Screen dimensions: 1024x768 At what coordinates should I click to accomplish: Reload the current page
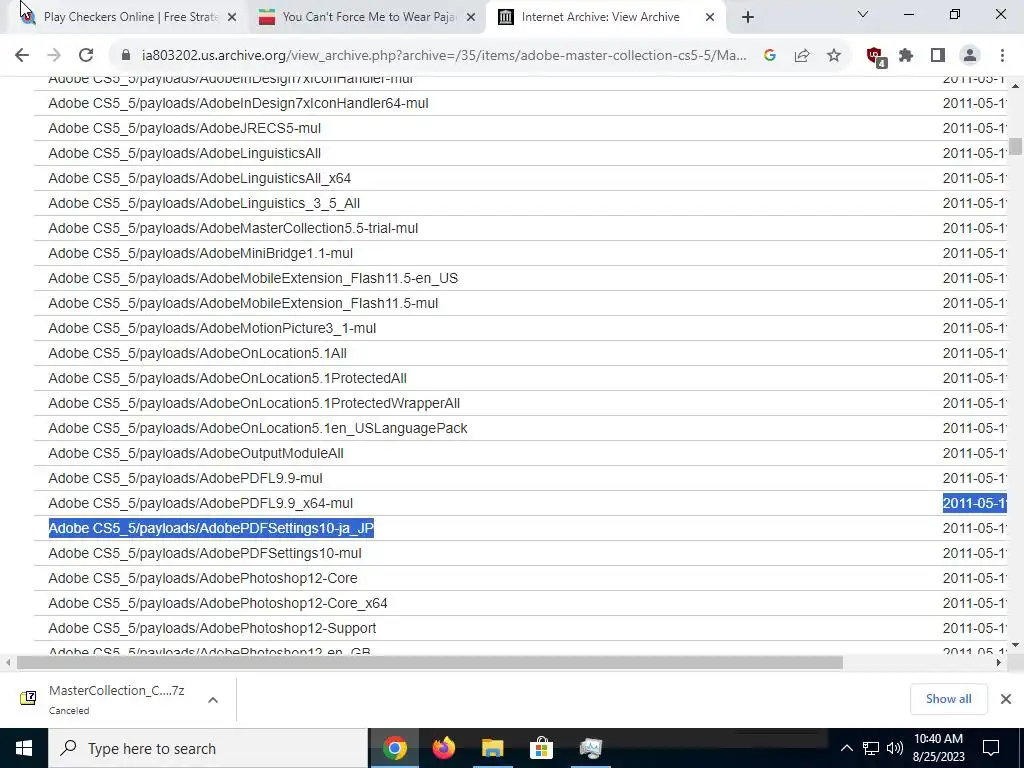(86, 56)
